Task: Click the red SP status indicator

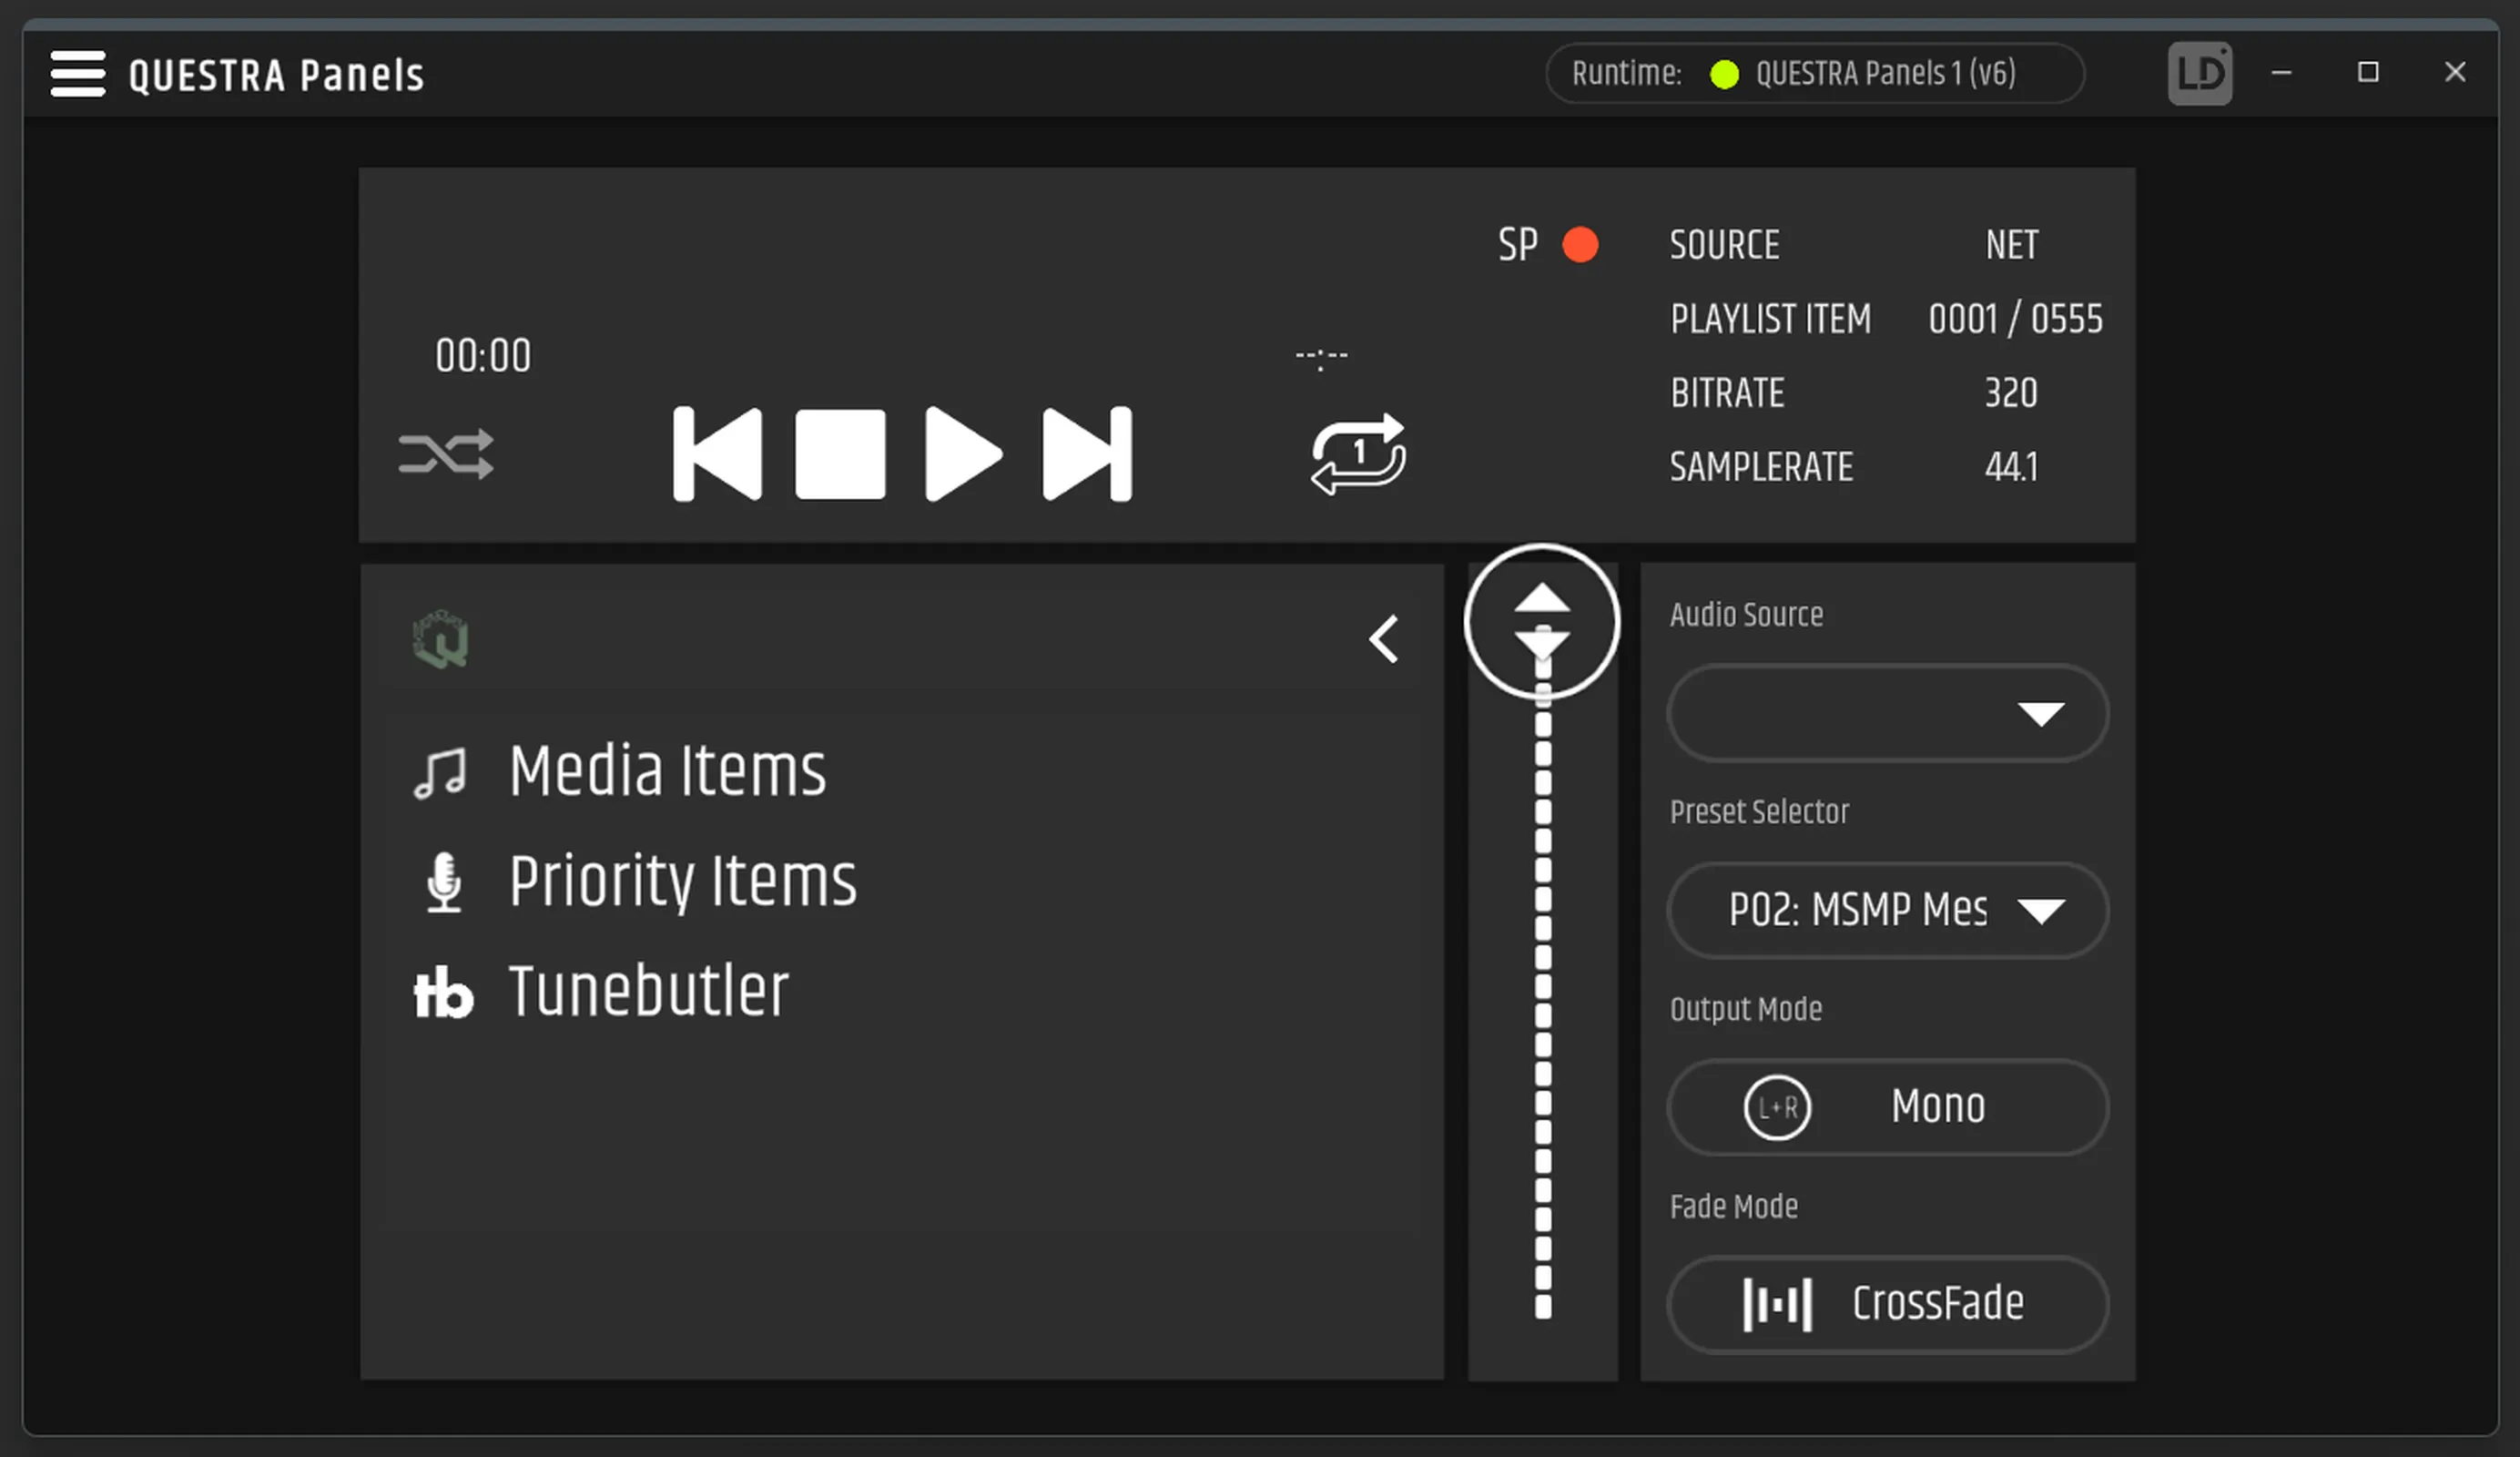Action: [1580, 245]
